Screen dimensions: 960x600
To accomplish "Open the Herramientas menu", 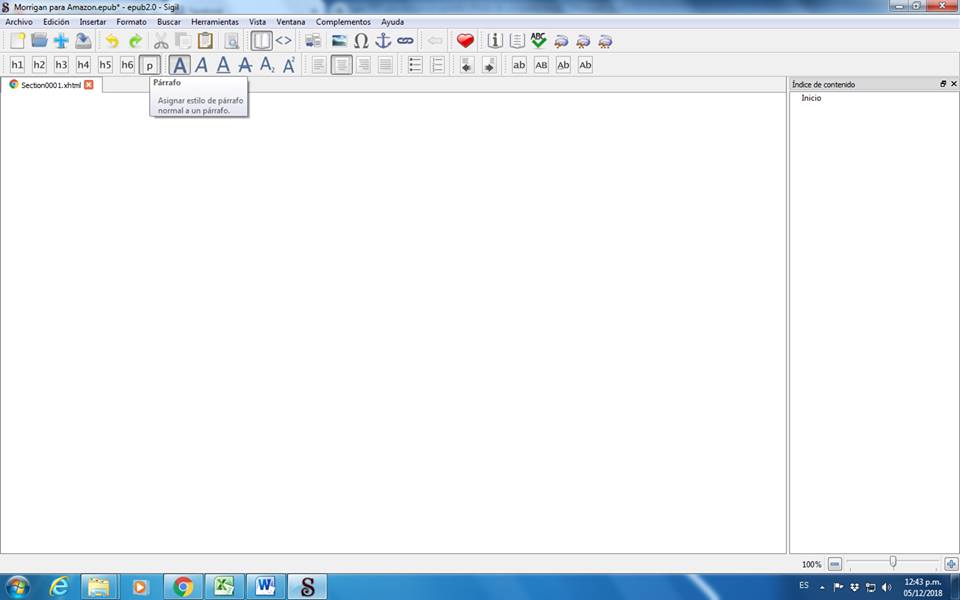I will (x=214, y=21).
